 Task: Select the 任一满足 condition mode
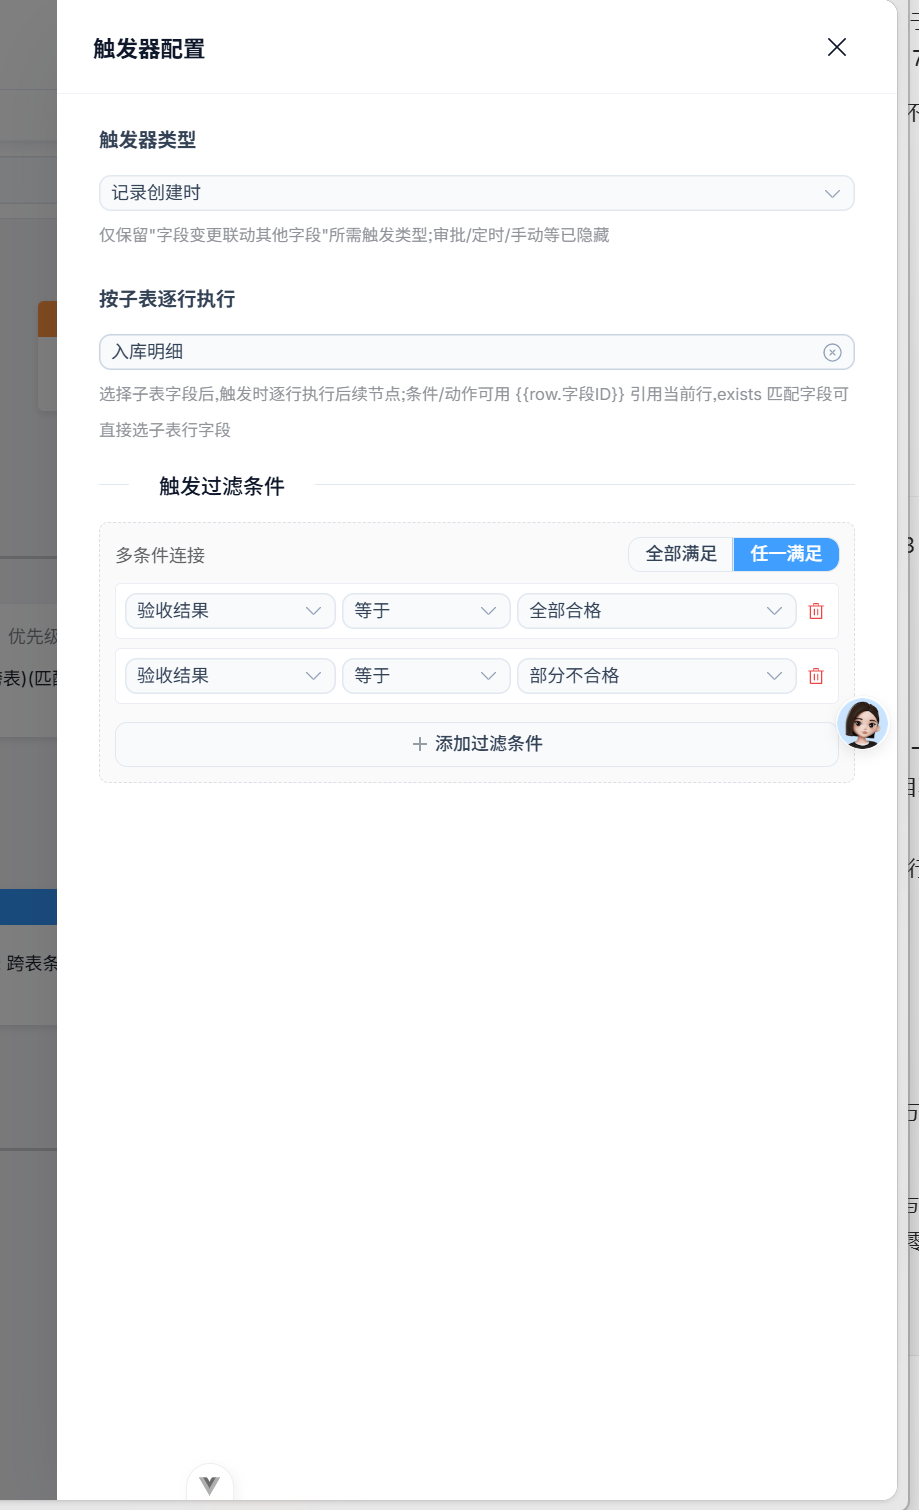[786, 554]
